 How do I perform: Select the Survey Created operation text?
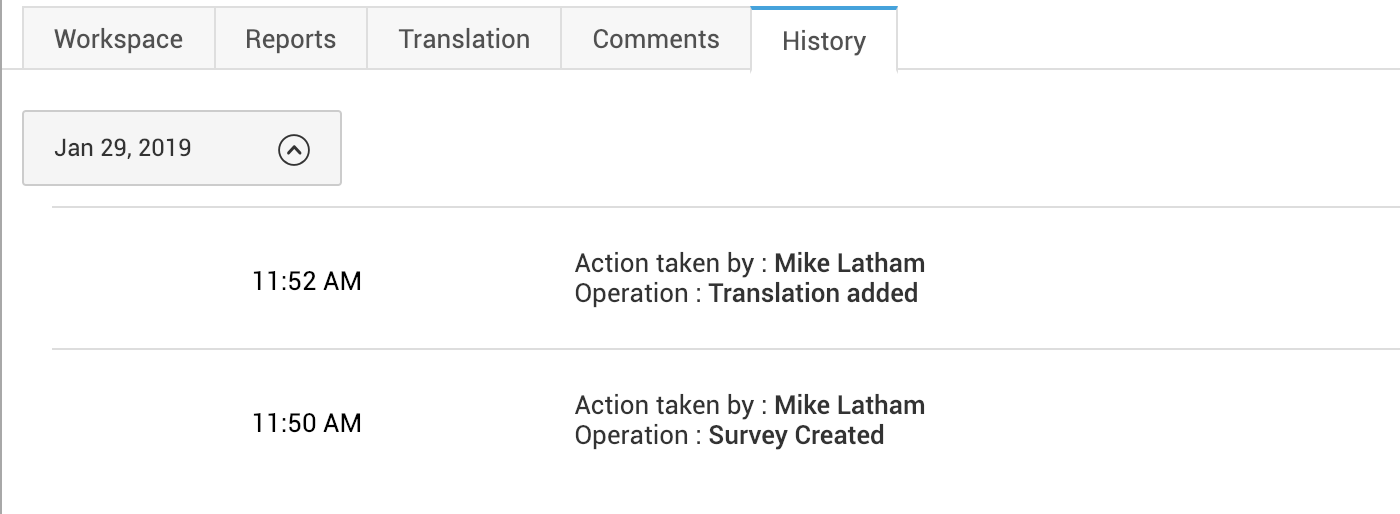point(796,436)
